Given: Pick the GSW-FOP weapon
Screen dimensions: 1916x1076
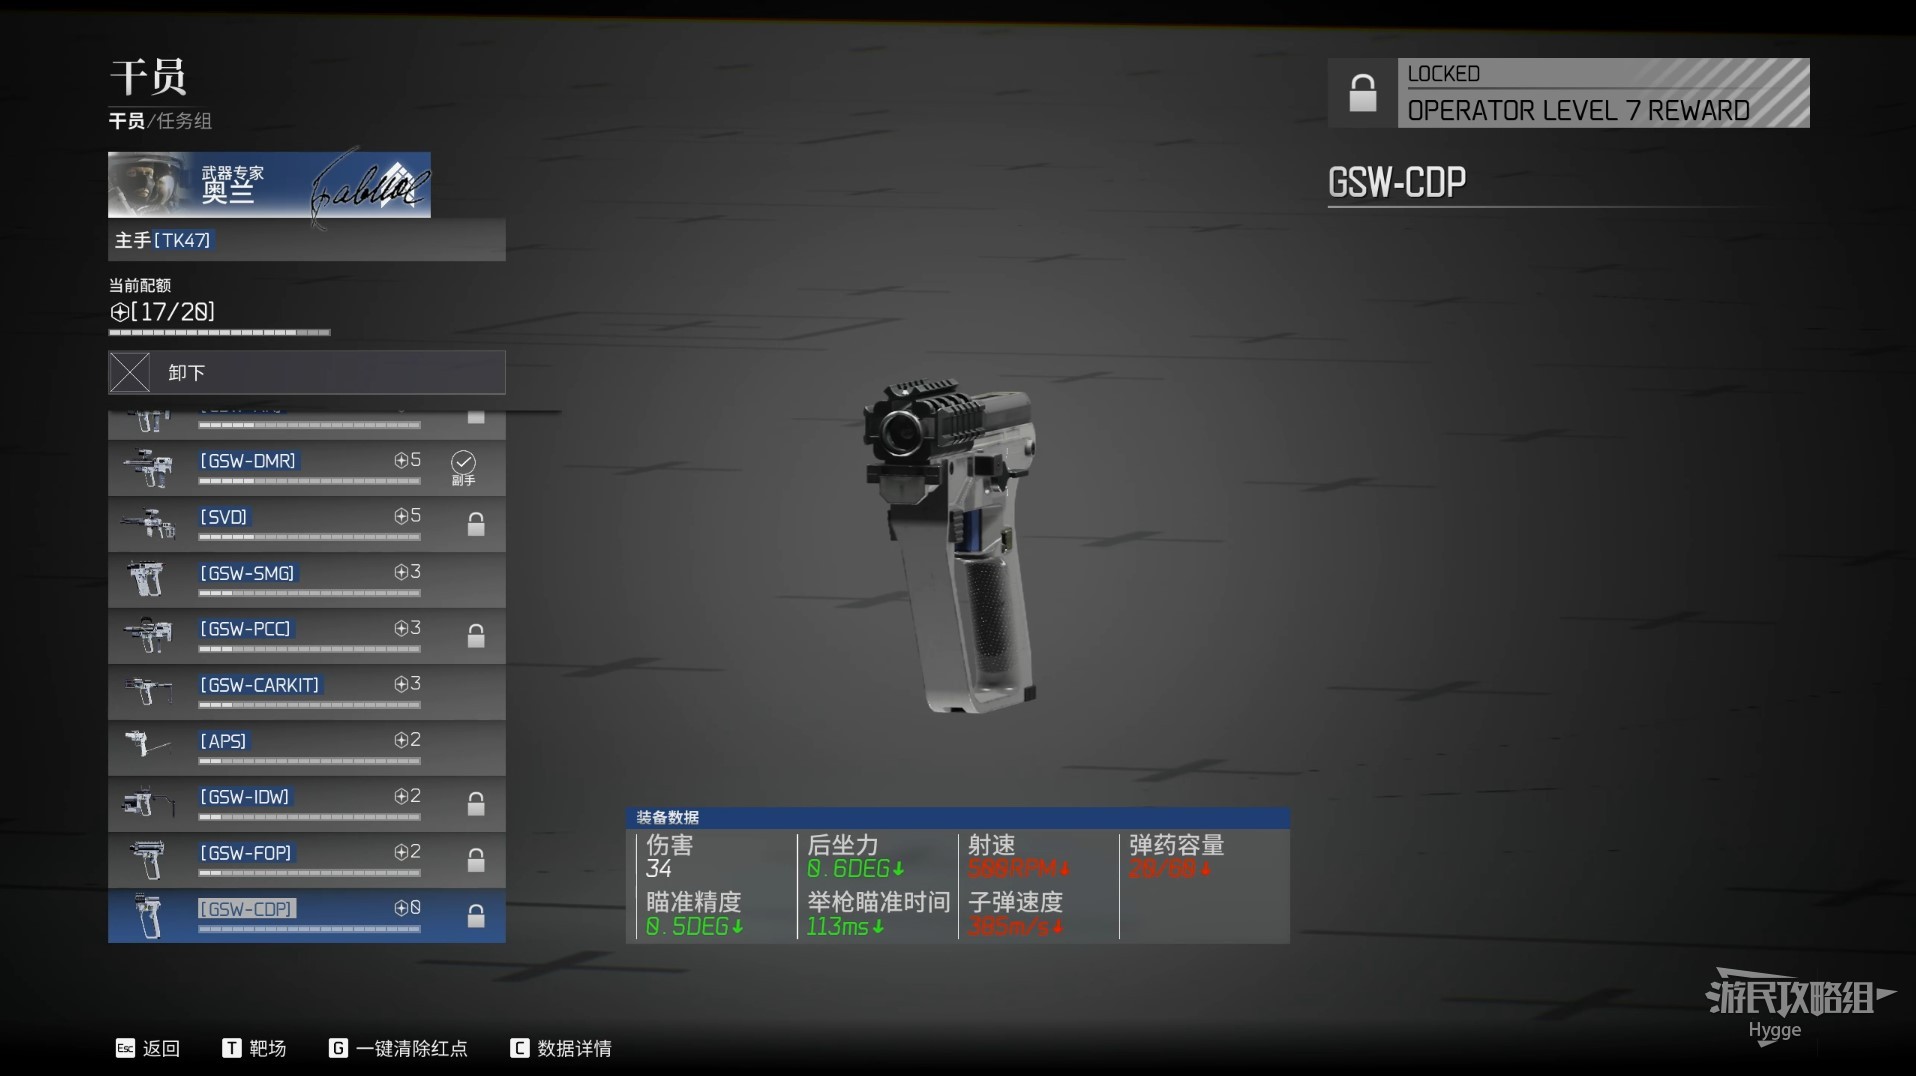Looking at the screenshot, I should (306, 860).
